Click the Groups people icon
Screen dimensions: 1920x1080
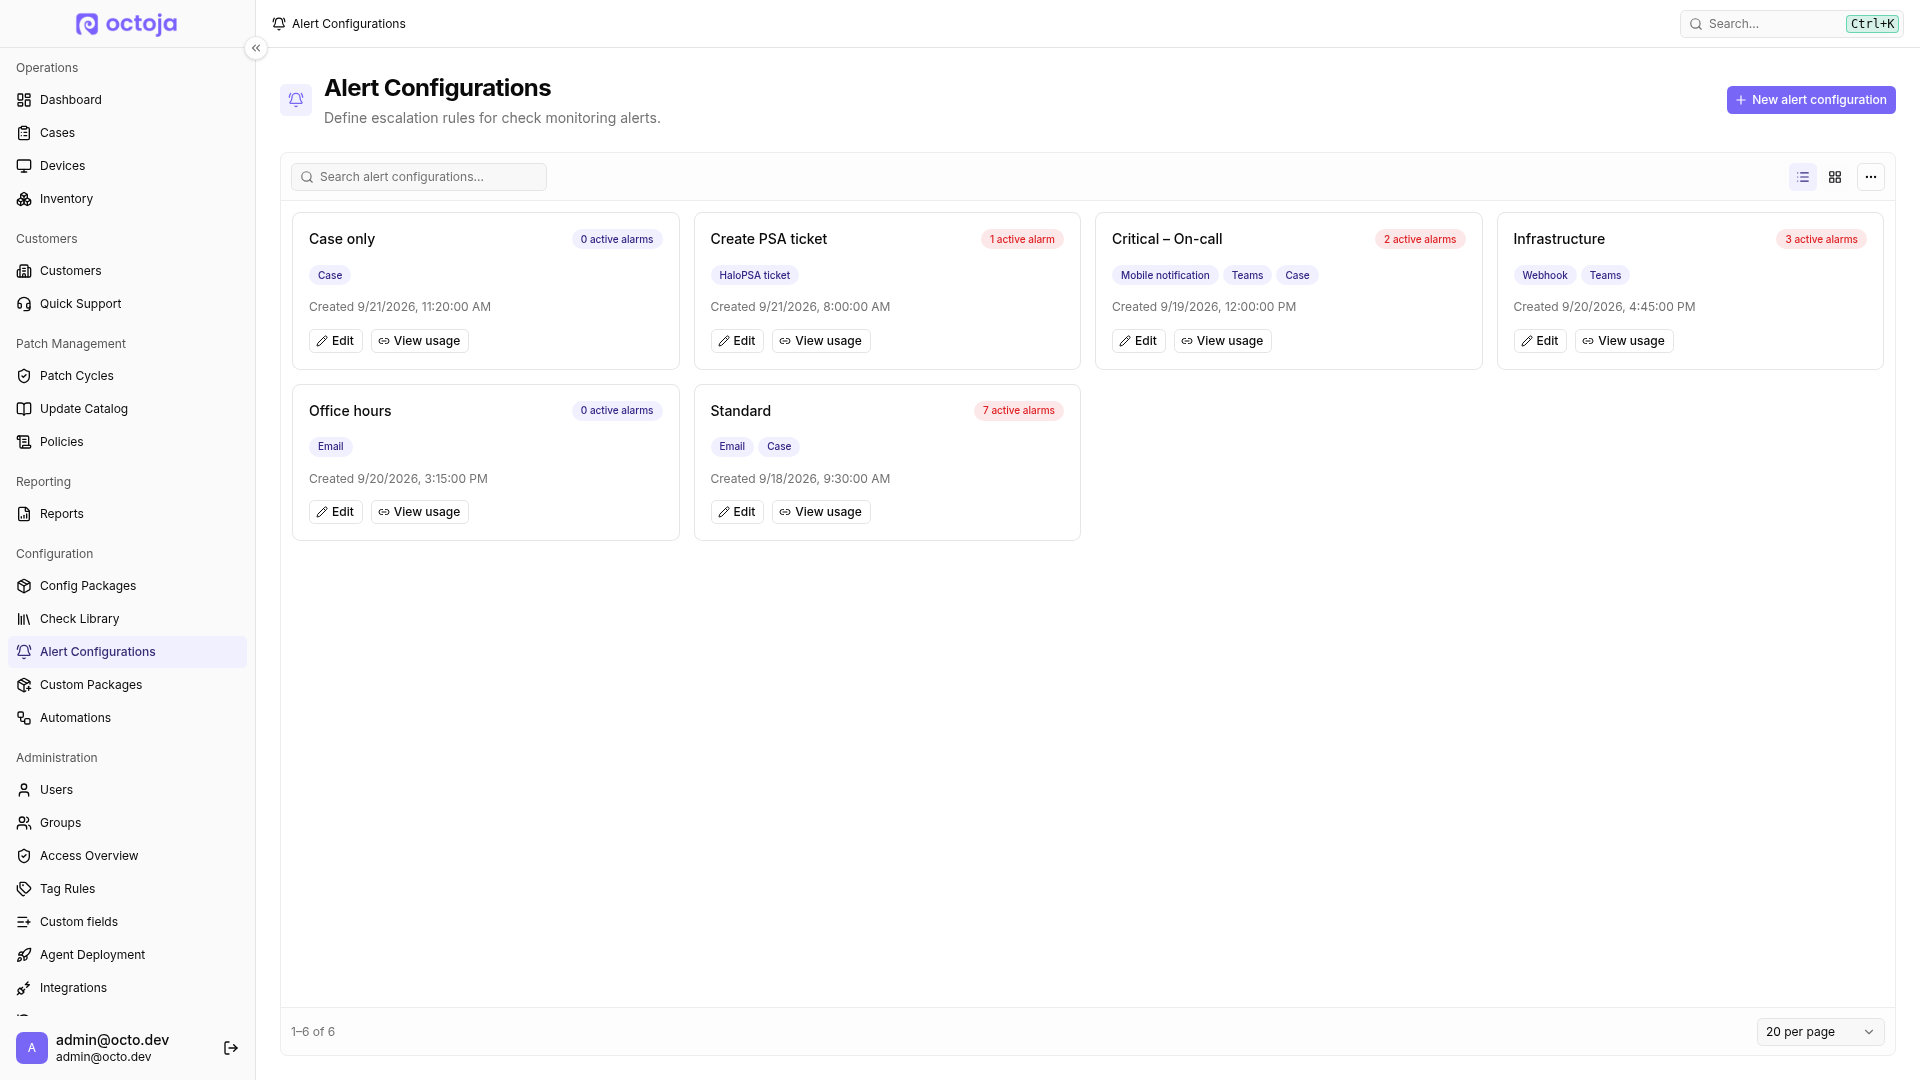[24, 823]
